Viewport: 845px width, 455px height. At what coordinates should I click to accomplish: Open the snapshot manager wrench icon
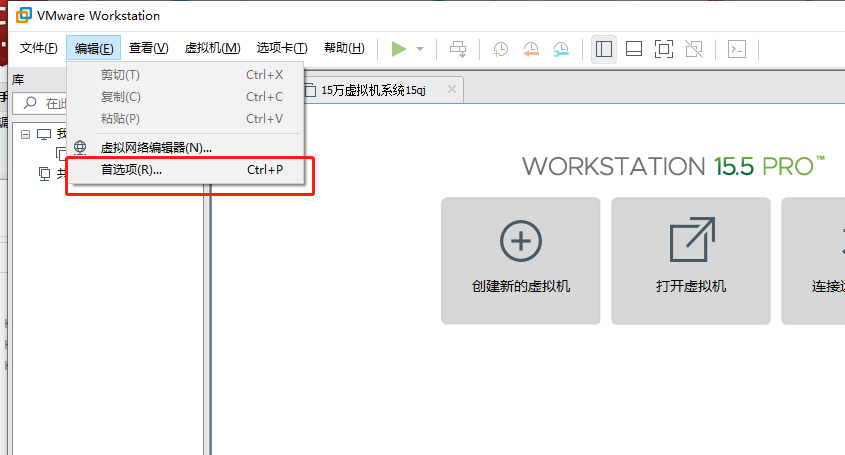click(x=561, y=49)
